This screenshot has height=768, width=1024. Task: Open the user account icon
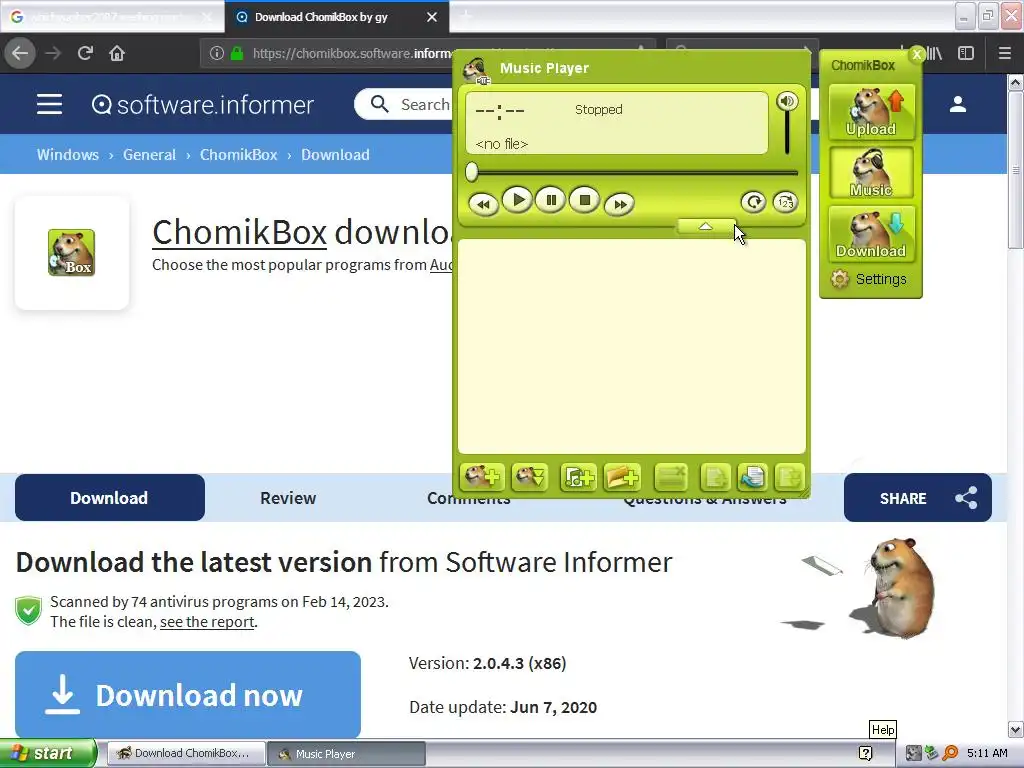click(958, 104)
